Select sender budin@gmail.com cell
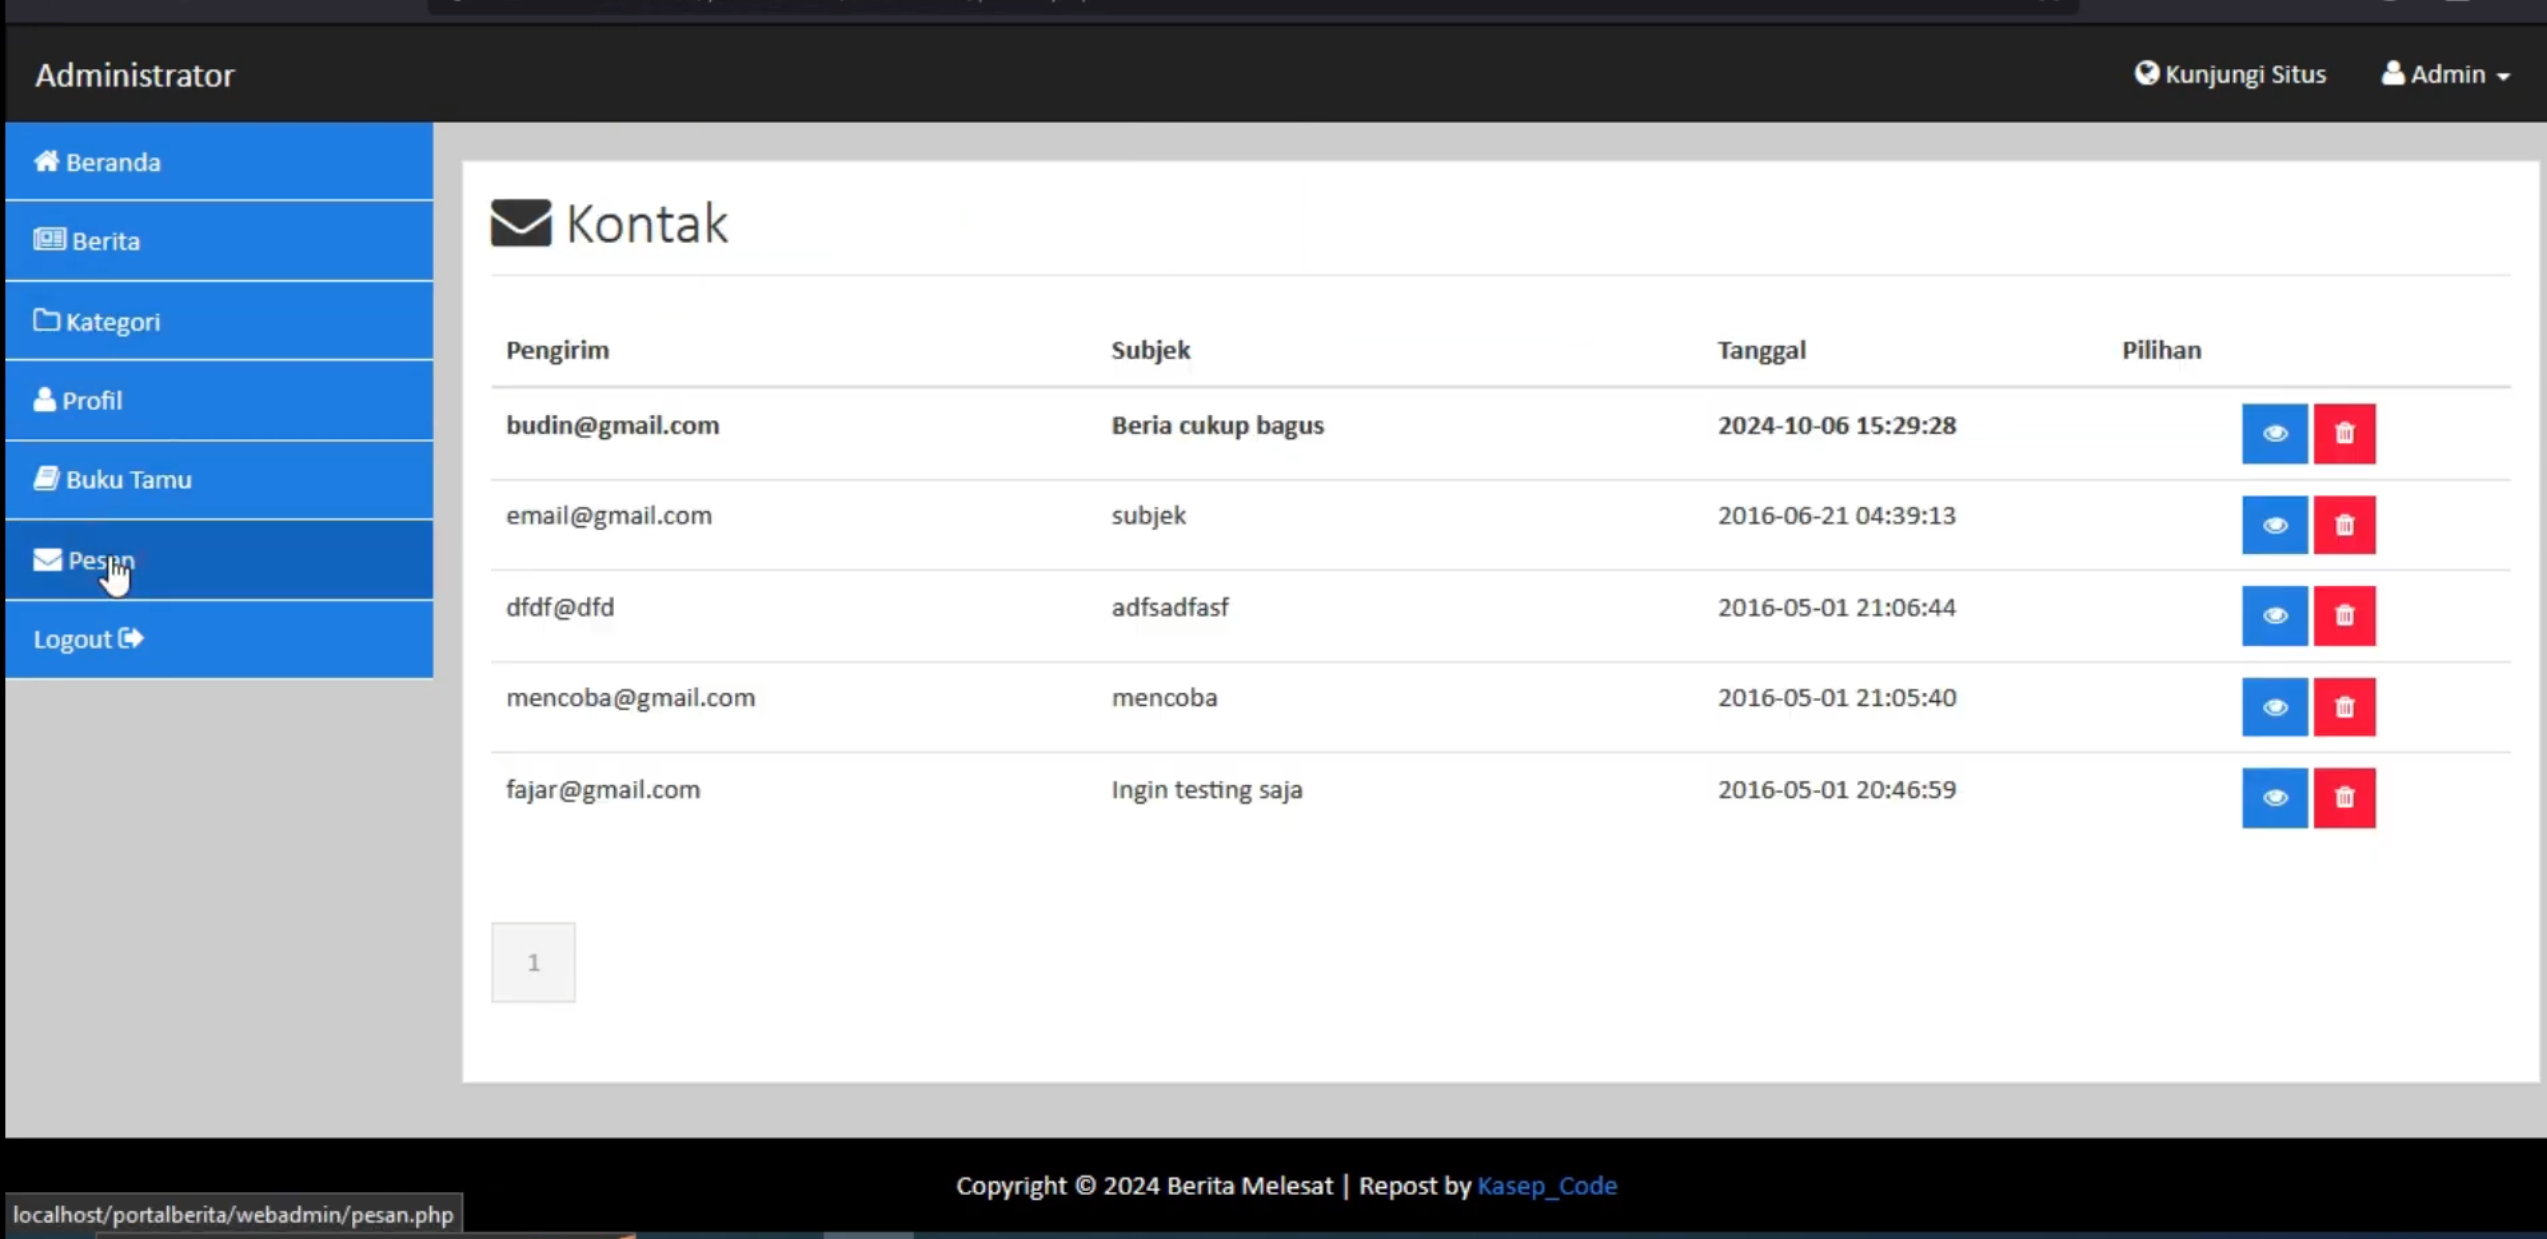2547x1239 pixels. coord(613,425)
